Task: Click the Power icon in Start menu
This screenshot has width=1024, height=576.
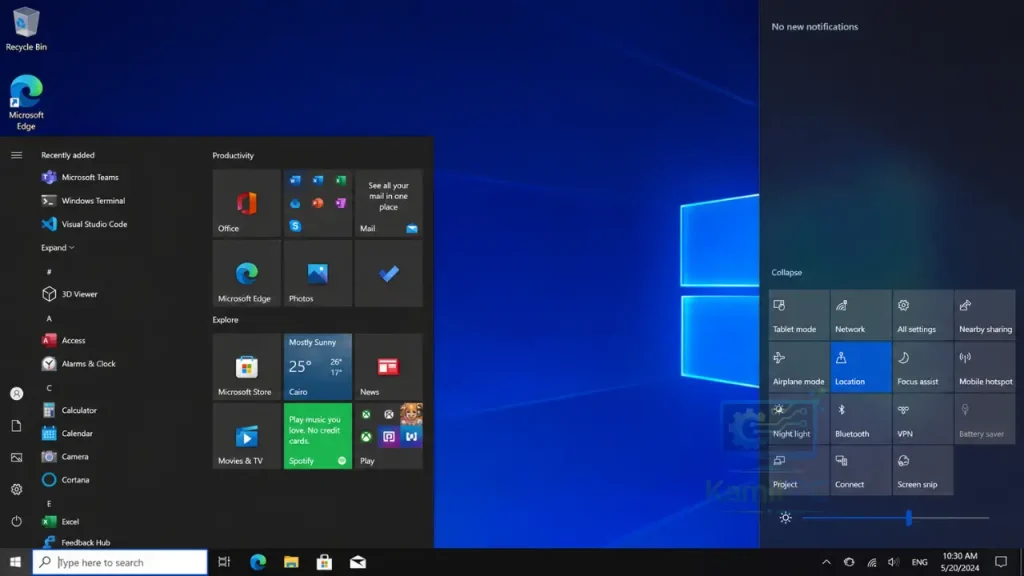Action: click(16, 521)
